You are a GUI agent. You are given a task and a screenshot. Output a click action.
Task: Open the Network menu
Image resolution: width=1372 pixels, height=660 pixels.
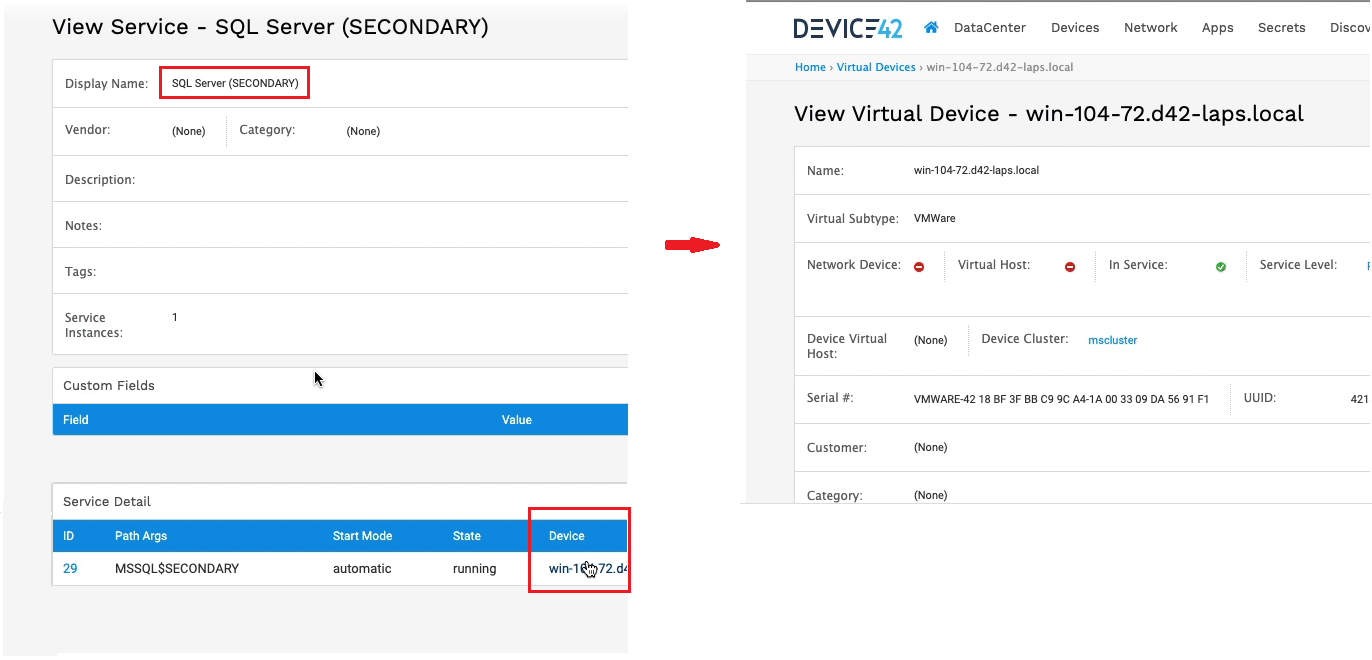click(1151, 28)
